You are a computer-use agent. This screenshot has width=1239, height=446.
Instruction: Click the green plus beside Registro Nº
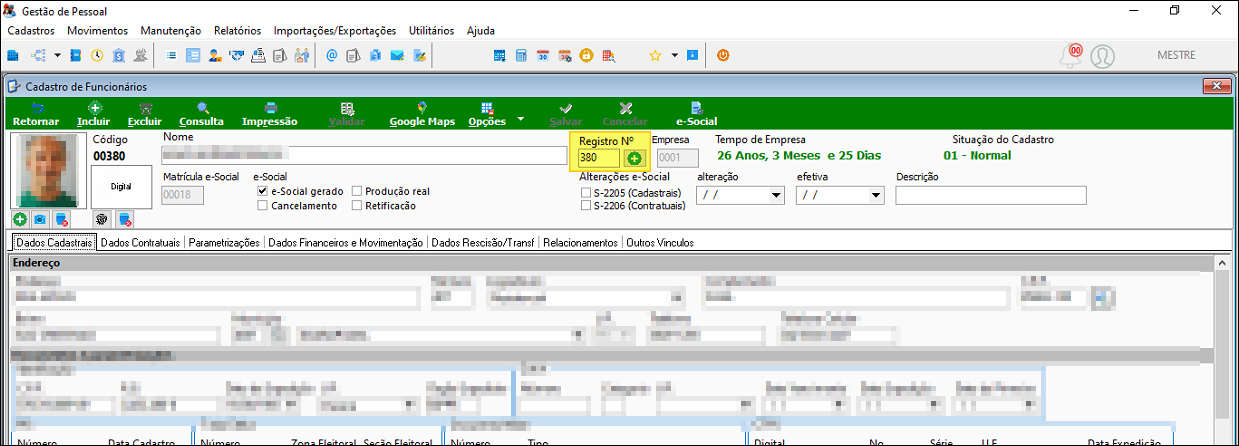pyautogui.click(x=634, y=158)
